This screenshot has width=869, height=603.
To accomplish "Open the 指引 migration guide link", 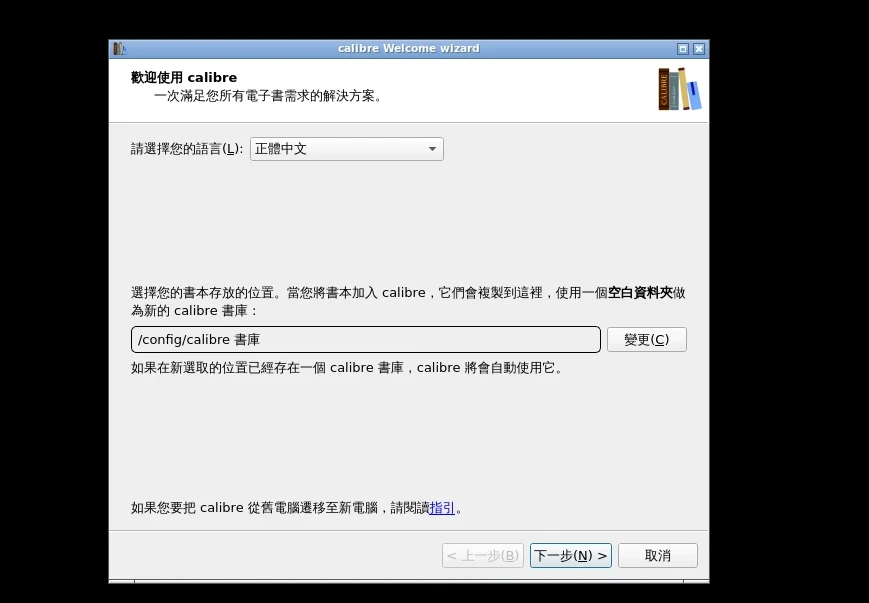I will click(442, 508).
